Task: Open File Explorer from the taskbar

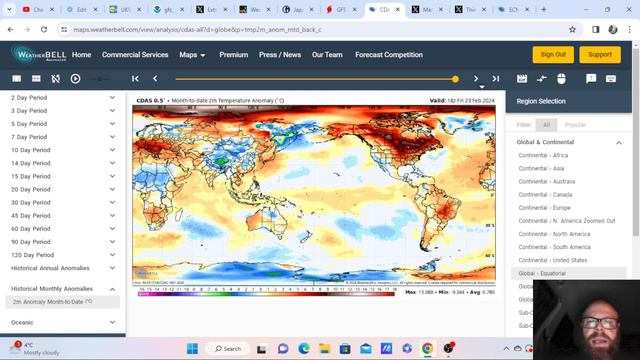Action: (324, 349)
